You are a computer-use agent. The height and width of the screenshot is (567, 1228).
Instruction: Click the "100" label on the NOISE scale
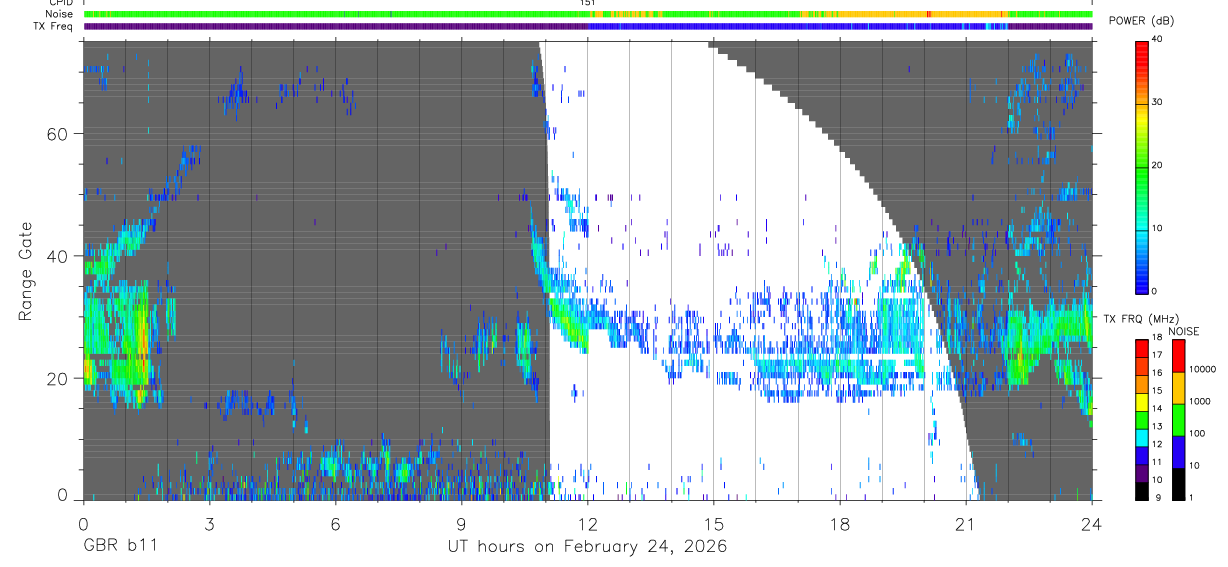[x=1198, y=434]
